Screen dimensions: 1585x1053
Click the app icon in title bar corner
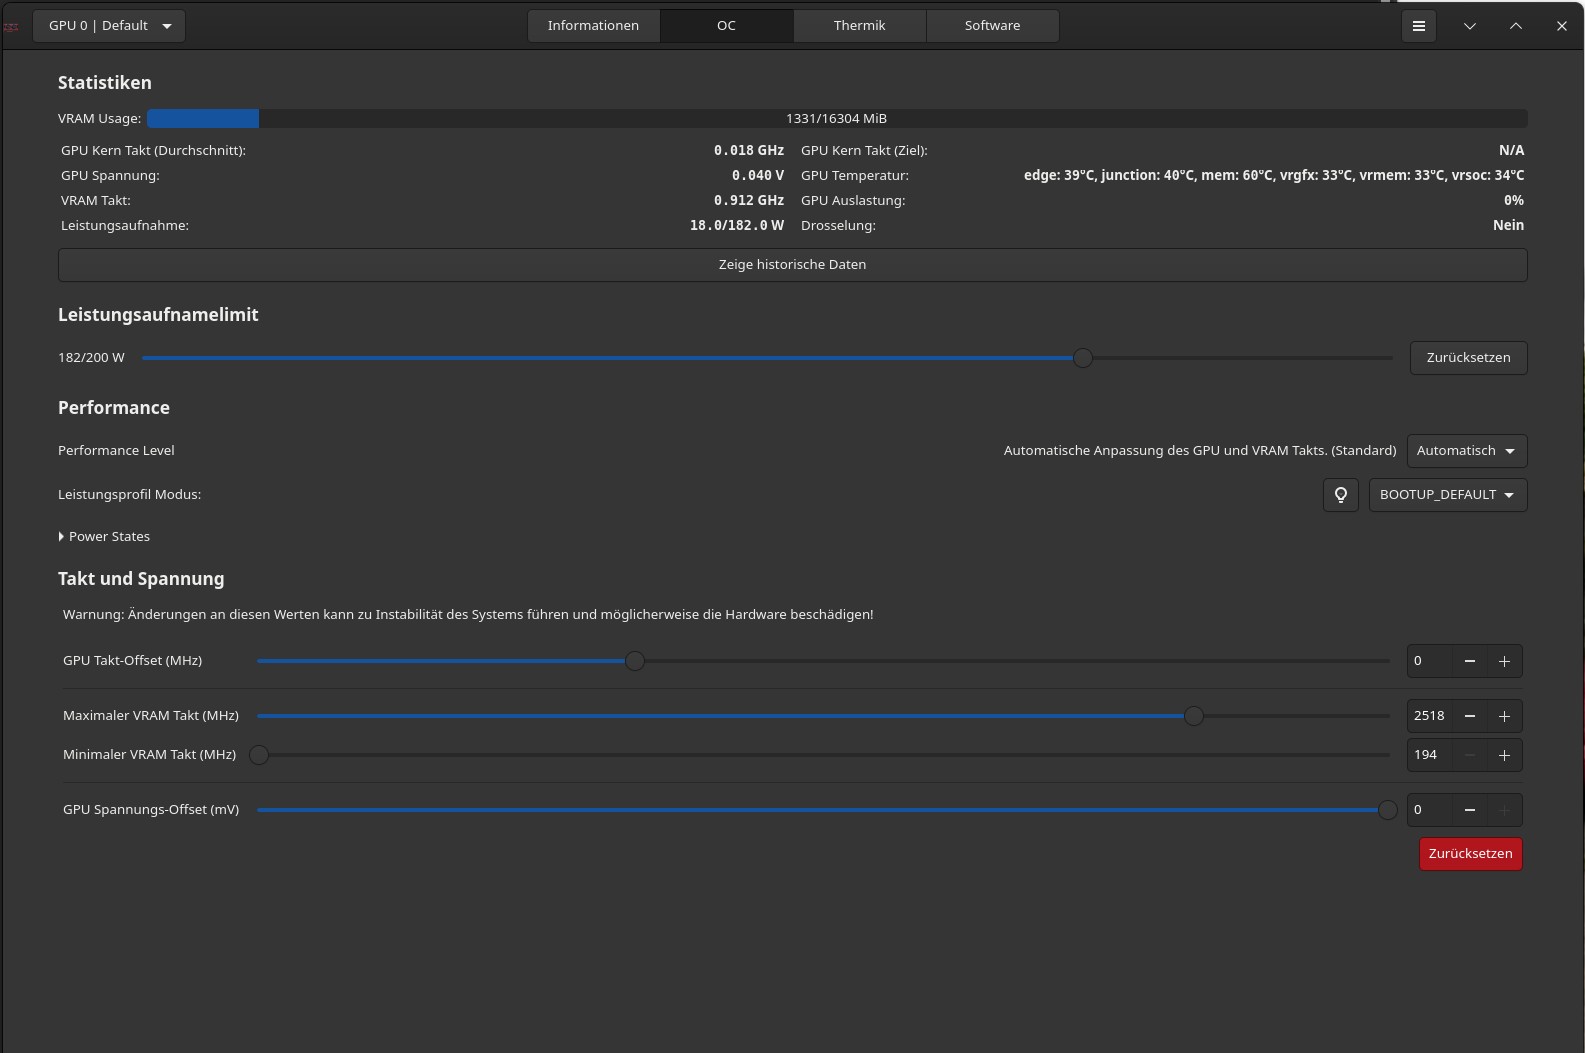(11, 26)
